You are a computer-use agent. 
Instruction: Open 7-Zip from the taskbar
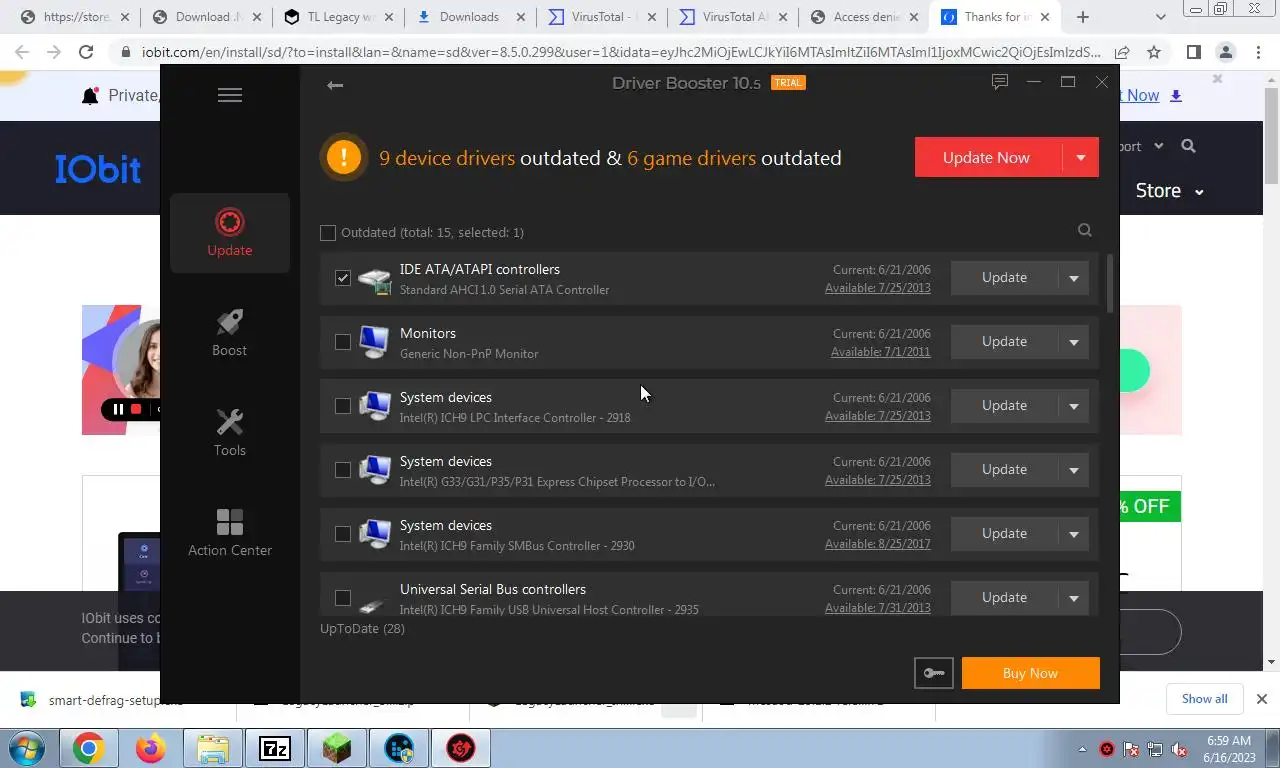click(x=274, y=748)
